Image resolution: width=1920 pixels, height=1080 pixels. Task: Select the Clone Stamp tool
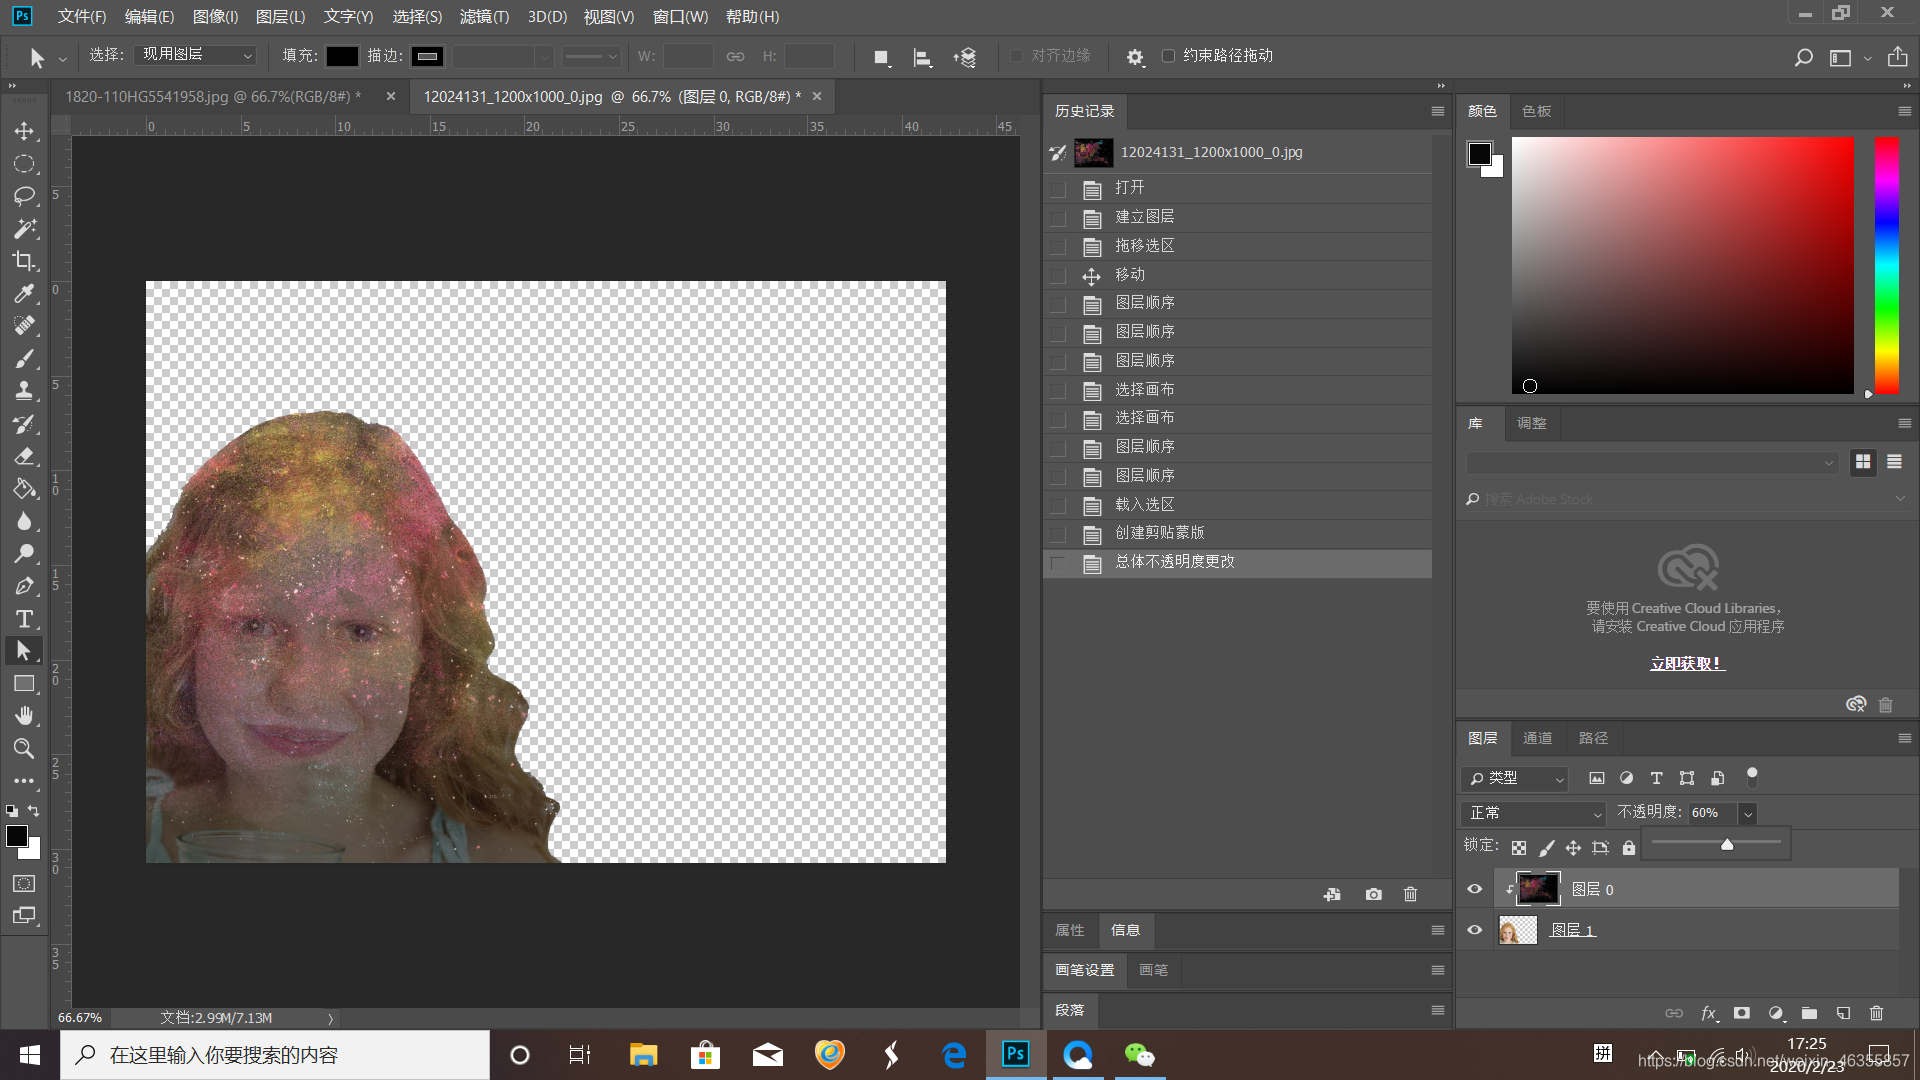24,391
